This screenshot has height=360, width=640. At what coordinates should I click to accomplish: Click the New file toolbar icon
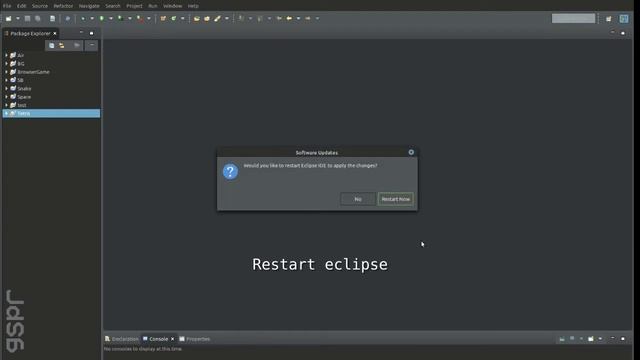[x=9, y=18]
